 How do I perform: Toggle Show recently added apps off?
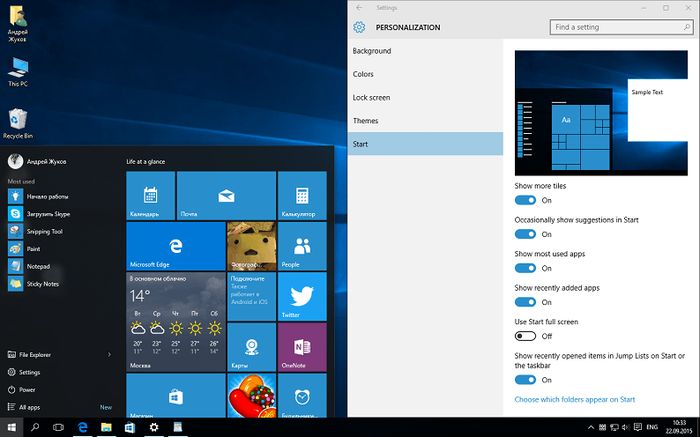click(525, 302)
